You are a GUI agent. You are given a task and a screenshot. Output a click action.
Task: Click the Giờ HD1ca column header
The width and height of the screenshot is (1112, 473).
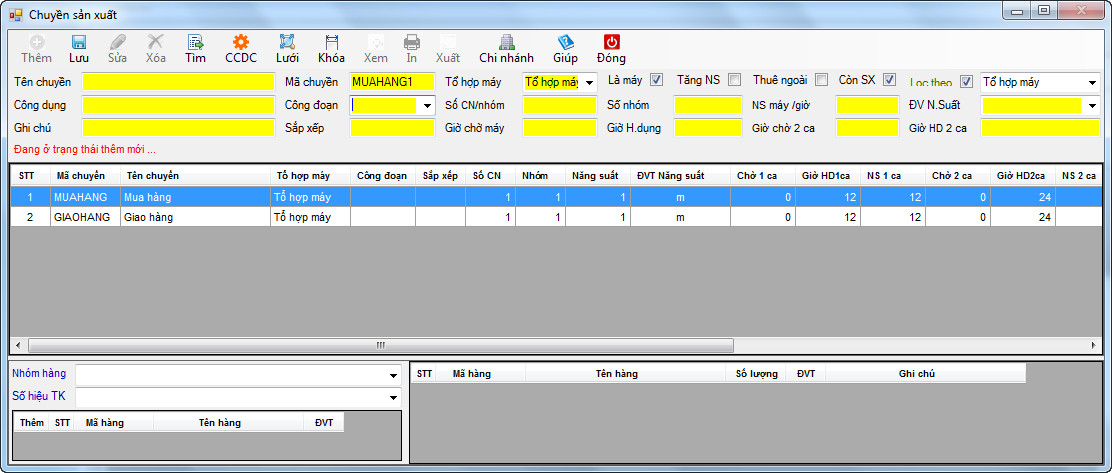point(828,176)
